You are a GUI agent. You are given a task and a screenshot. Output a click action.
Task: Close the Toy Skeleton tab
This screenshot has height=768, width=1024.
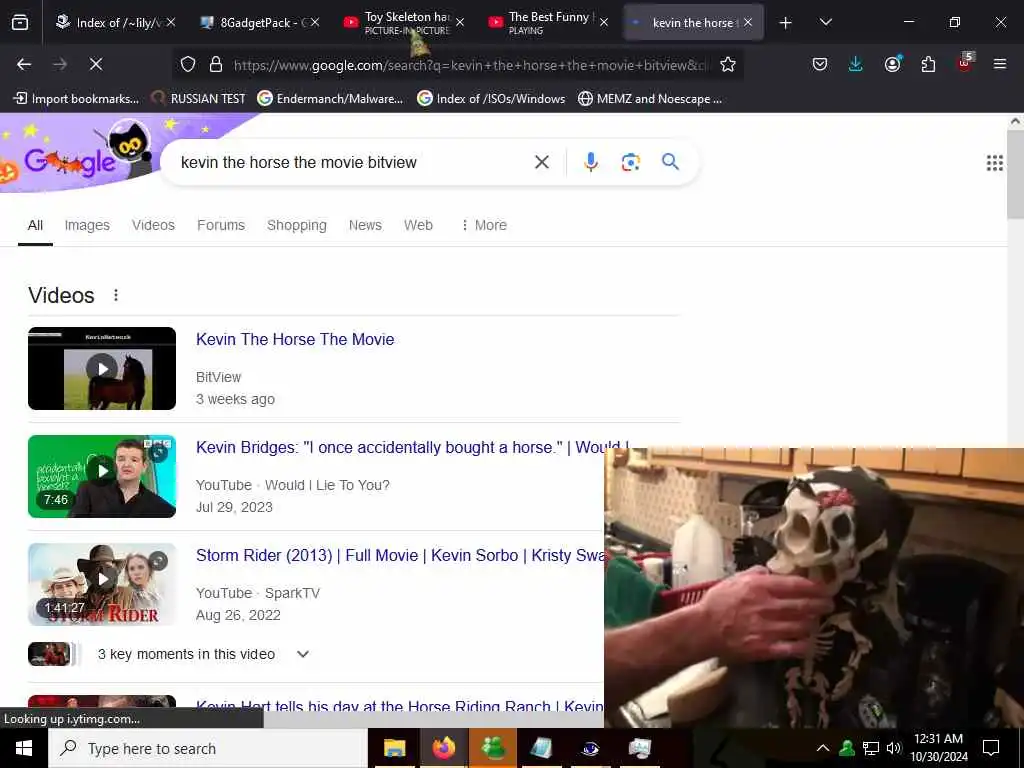click(460, 23)
